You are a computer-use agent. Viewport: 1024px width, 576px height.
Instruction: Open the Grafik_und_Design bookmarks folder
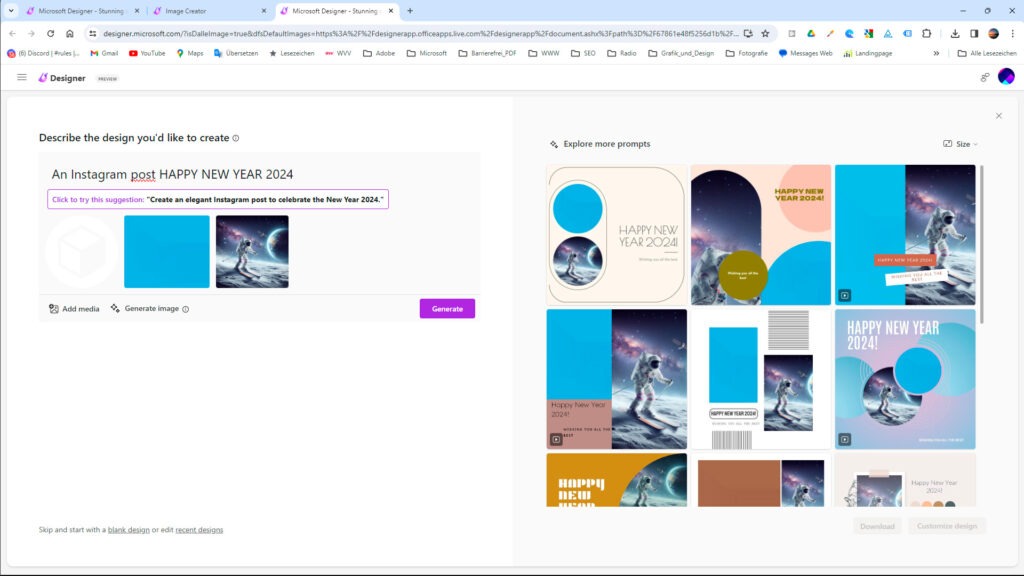681,54
